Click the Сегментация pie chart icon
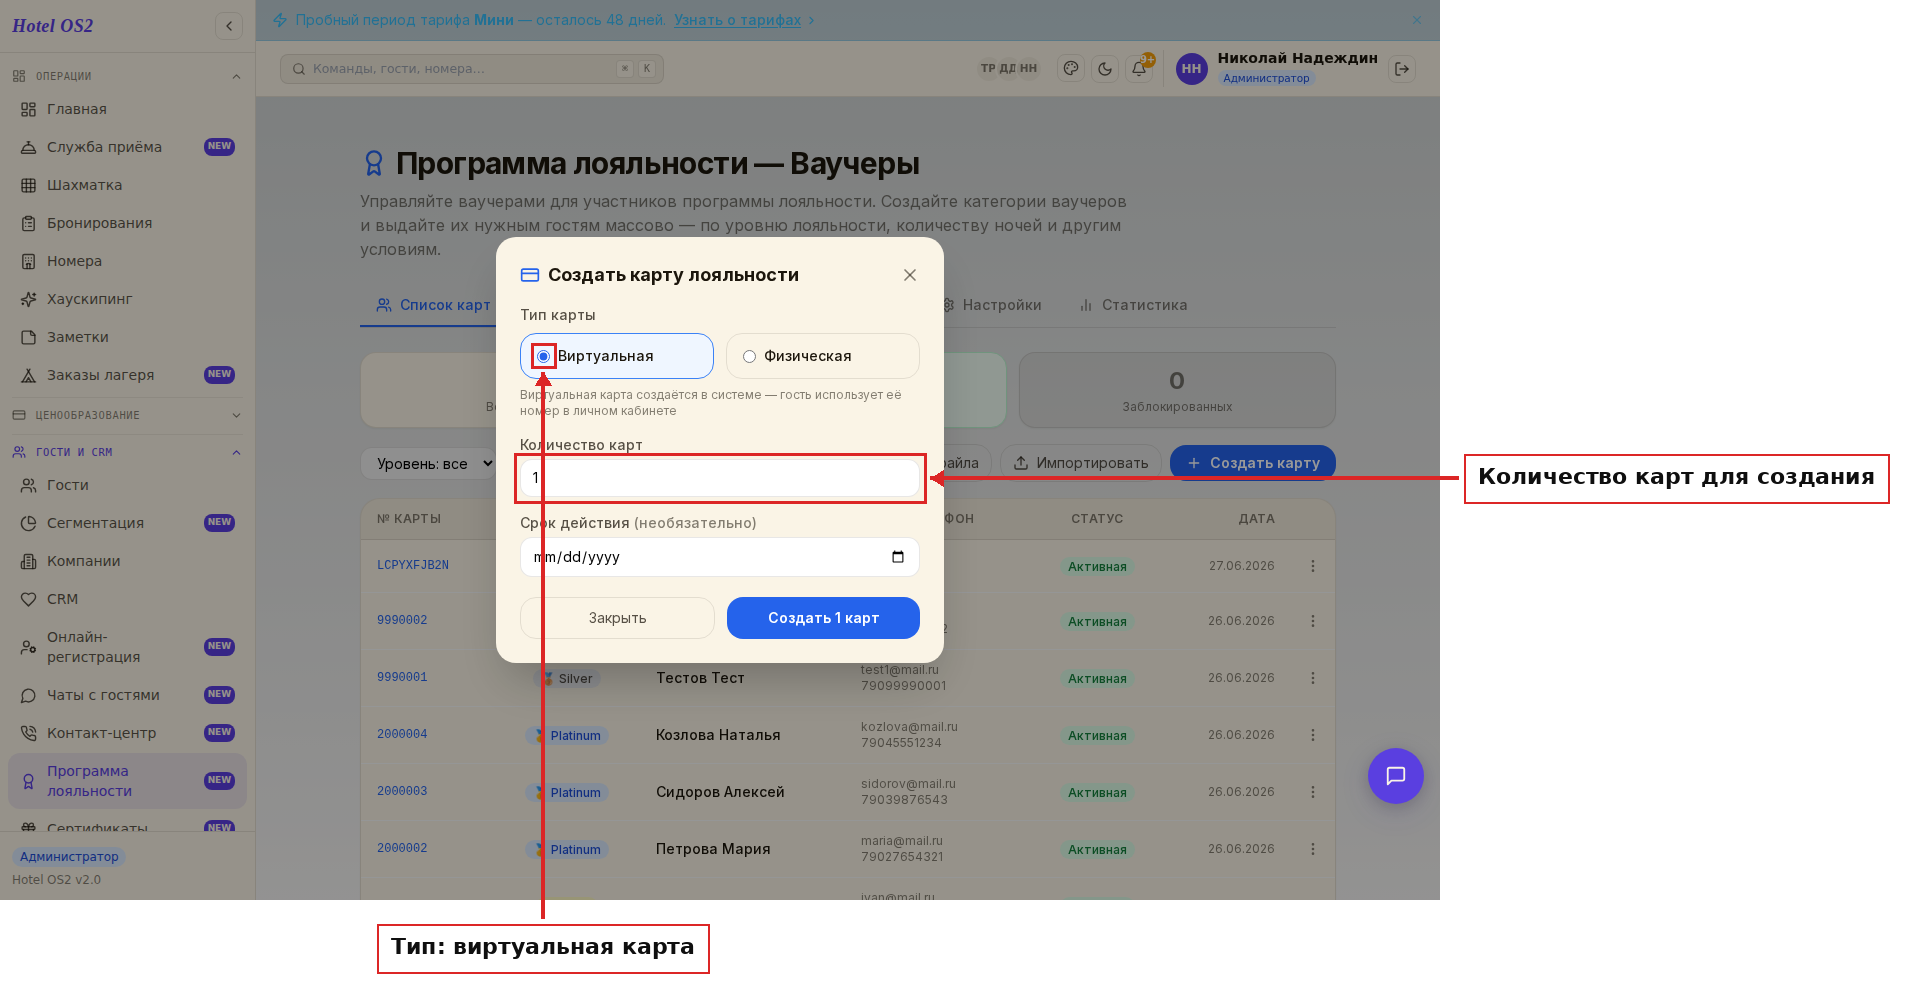The height and width of the screenshot is (997, 1913). coord(28,523)
